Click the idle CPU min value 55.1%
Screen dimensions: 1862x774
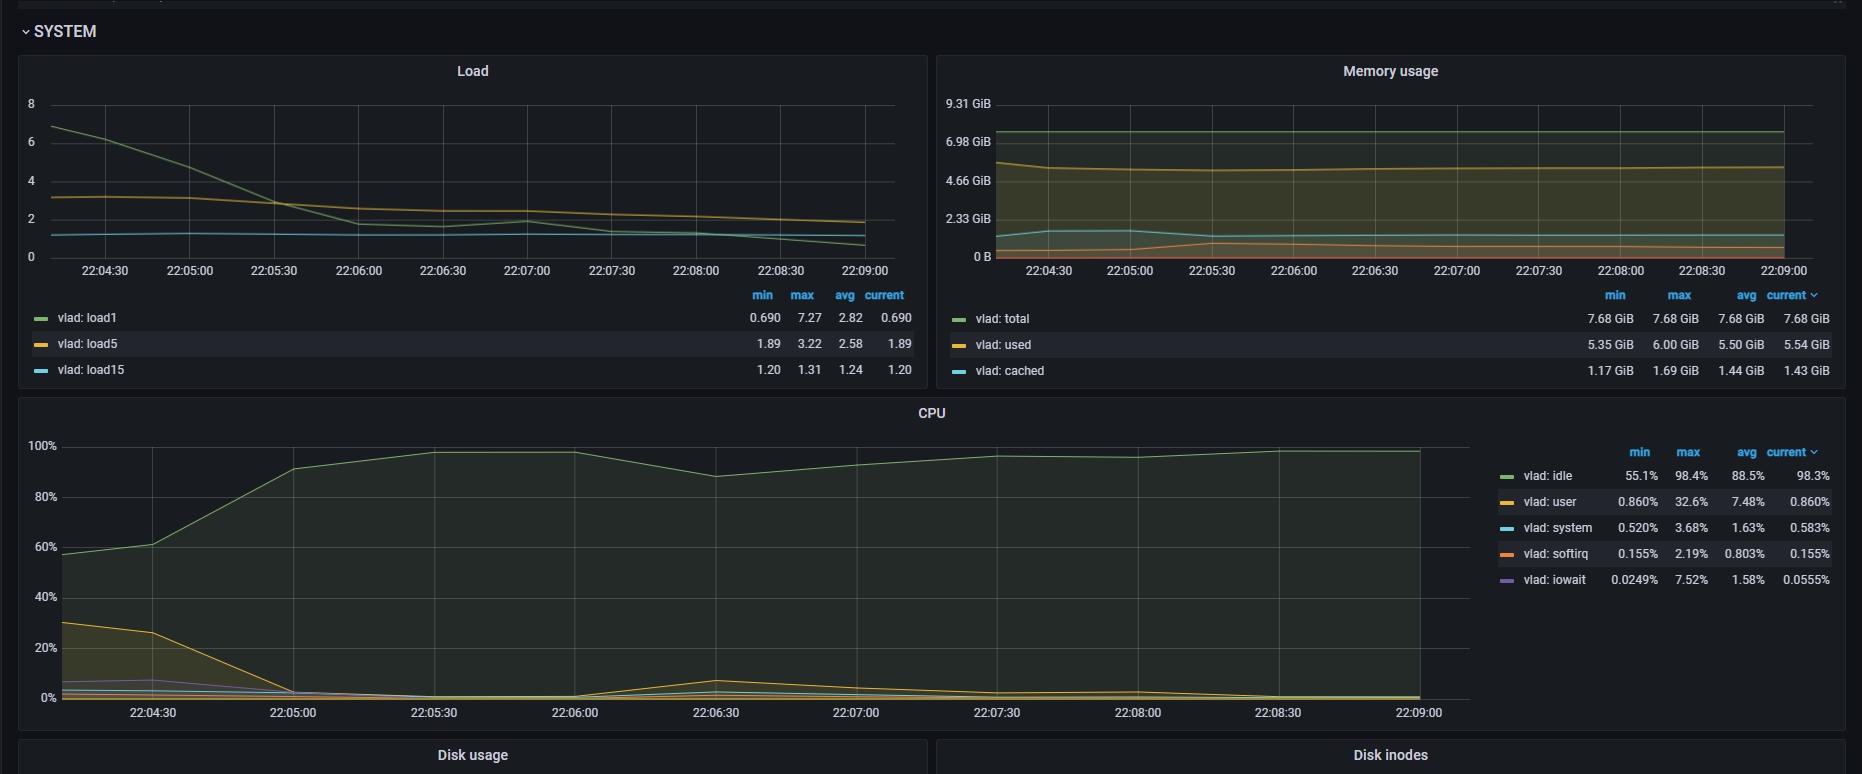click(1641, 476)
